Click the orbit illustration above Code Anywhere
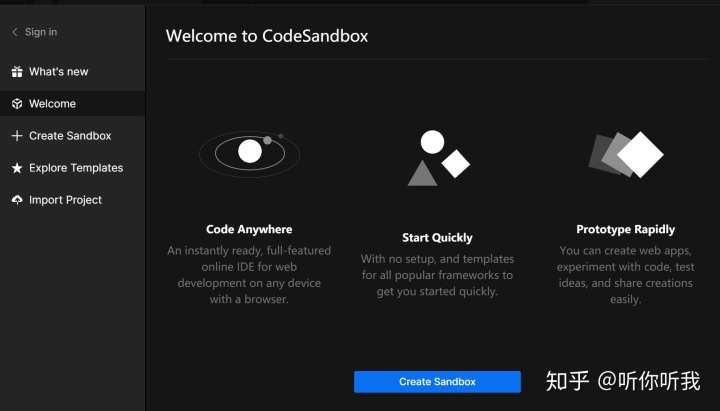The height and width of the screenshot is (411, 720). (x=249, y=153)
